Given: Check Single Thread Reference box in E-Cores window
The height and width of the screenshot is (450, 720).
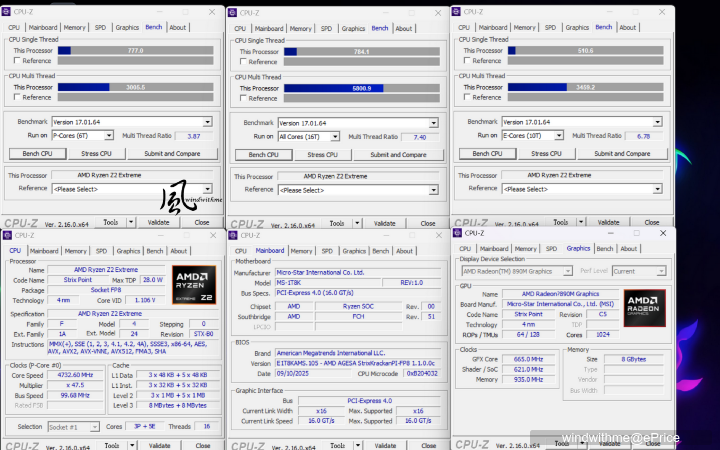Looking at the screenshot, I should (x=467, y=61).
